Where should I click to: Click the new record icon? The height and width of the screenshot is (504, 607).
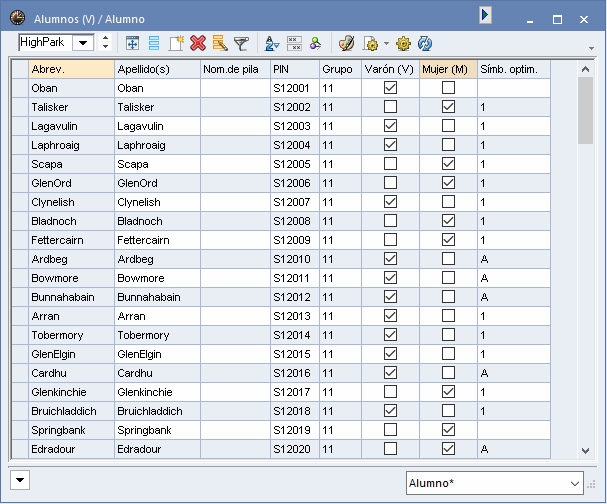(x=176, y=43)
